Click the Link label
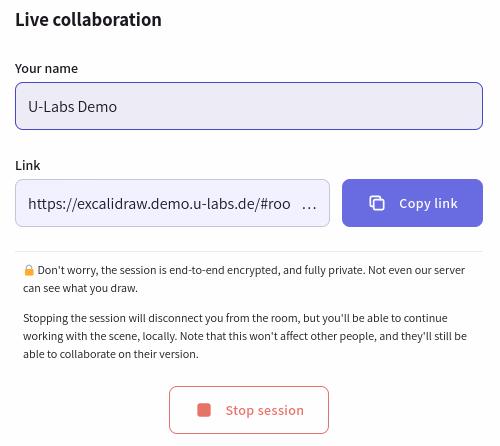The image size is (500, 446). [28, 165]
